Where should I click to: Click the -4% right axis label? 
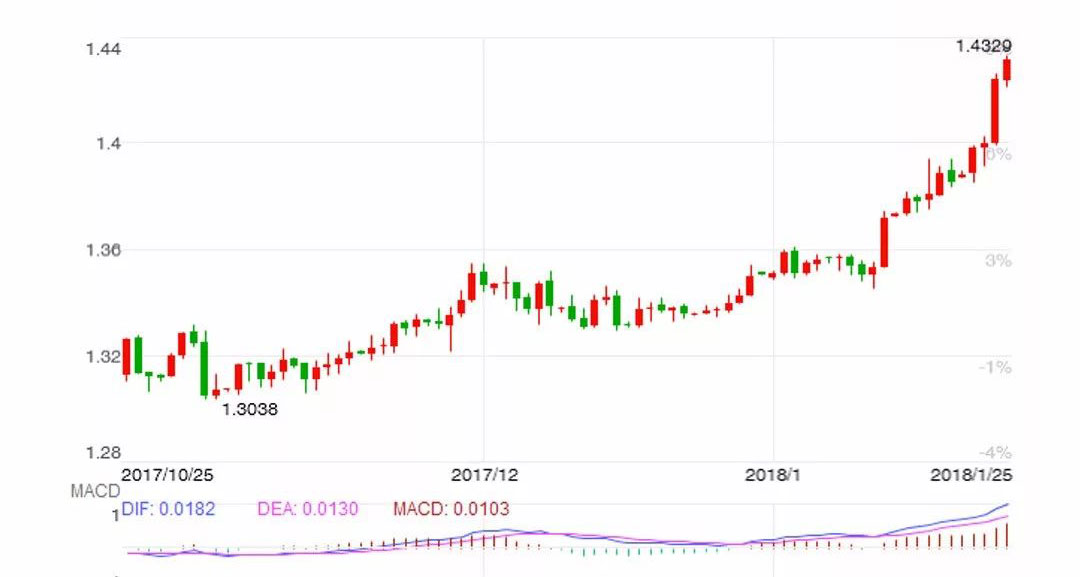click(x=996, y=452)
